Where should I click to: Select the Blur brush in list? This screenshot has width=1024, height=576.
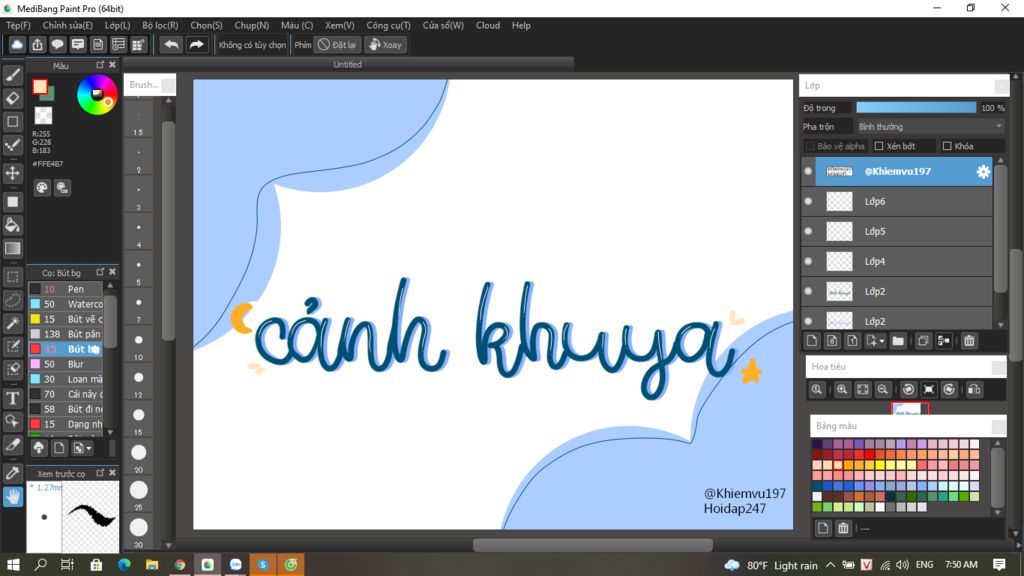tap(65, 364)
